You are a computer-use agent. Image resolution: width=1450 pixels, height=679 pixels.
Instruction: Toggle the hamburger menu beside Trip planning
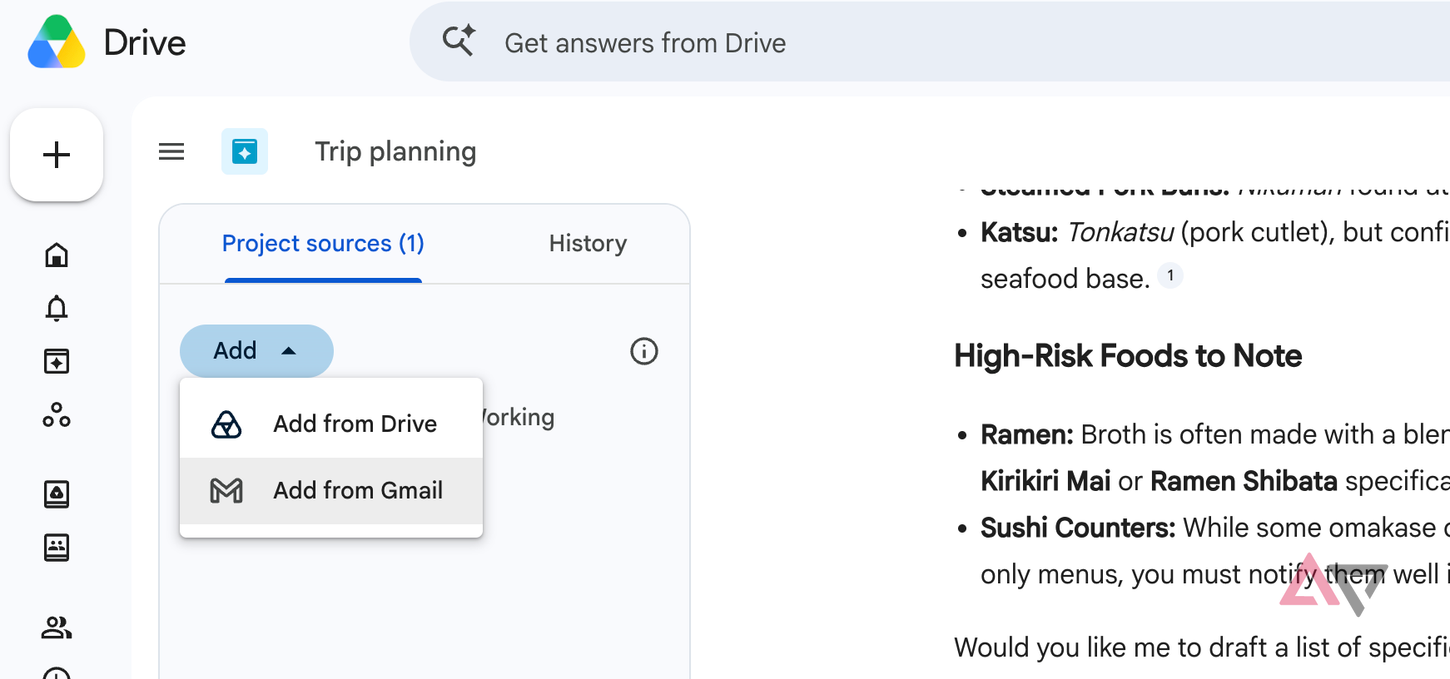coord(172,152)
